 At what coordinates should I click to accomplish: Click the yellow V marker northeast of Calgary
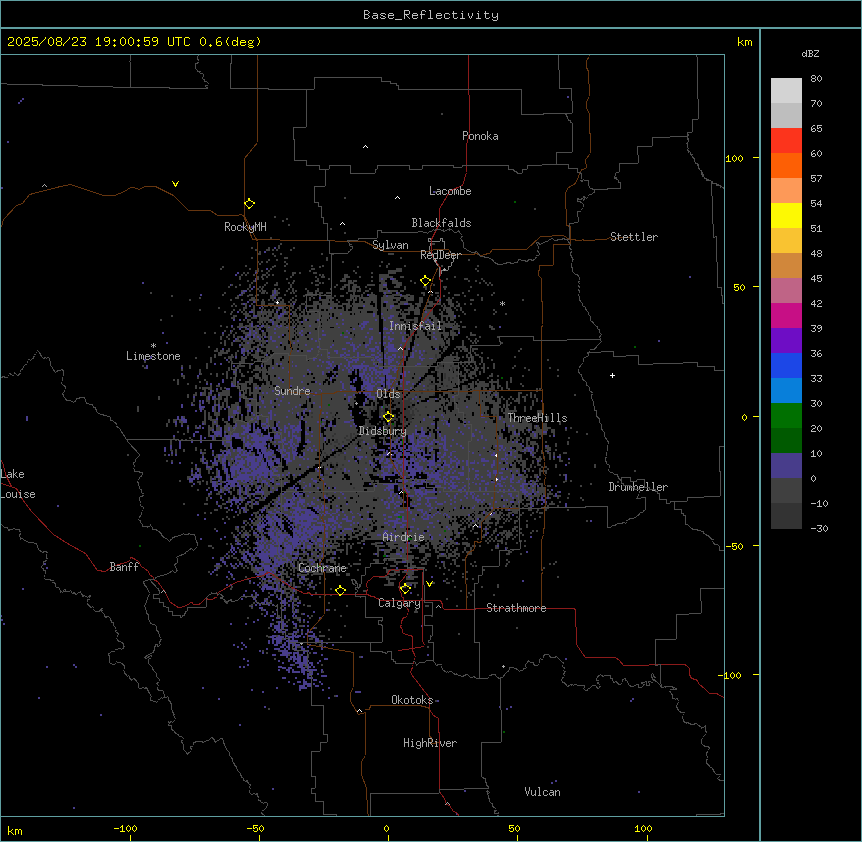pyautogui.click(x=429, y=584)
